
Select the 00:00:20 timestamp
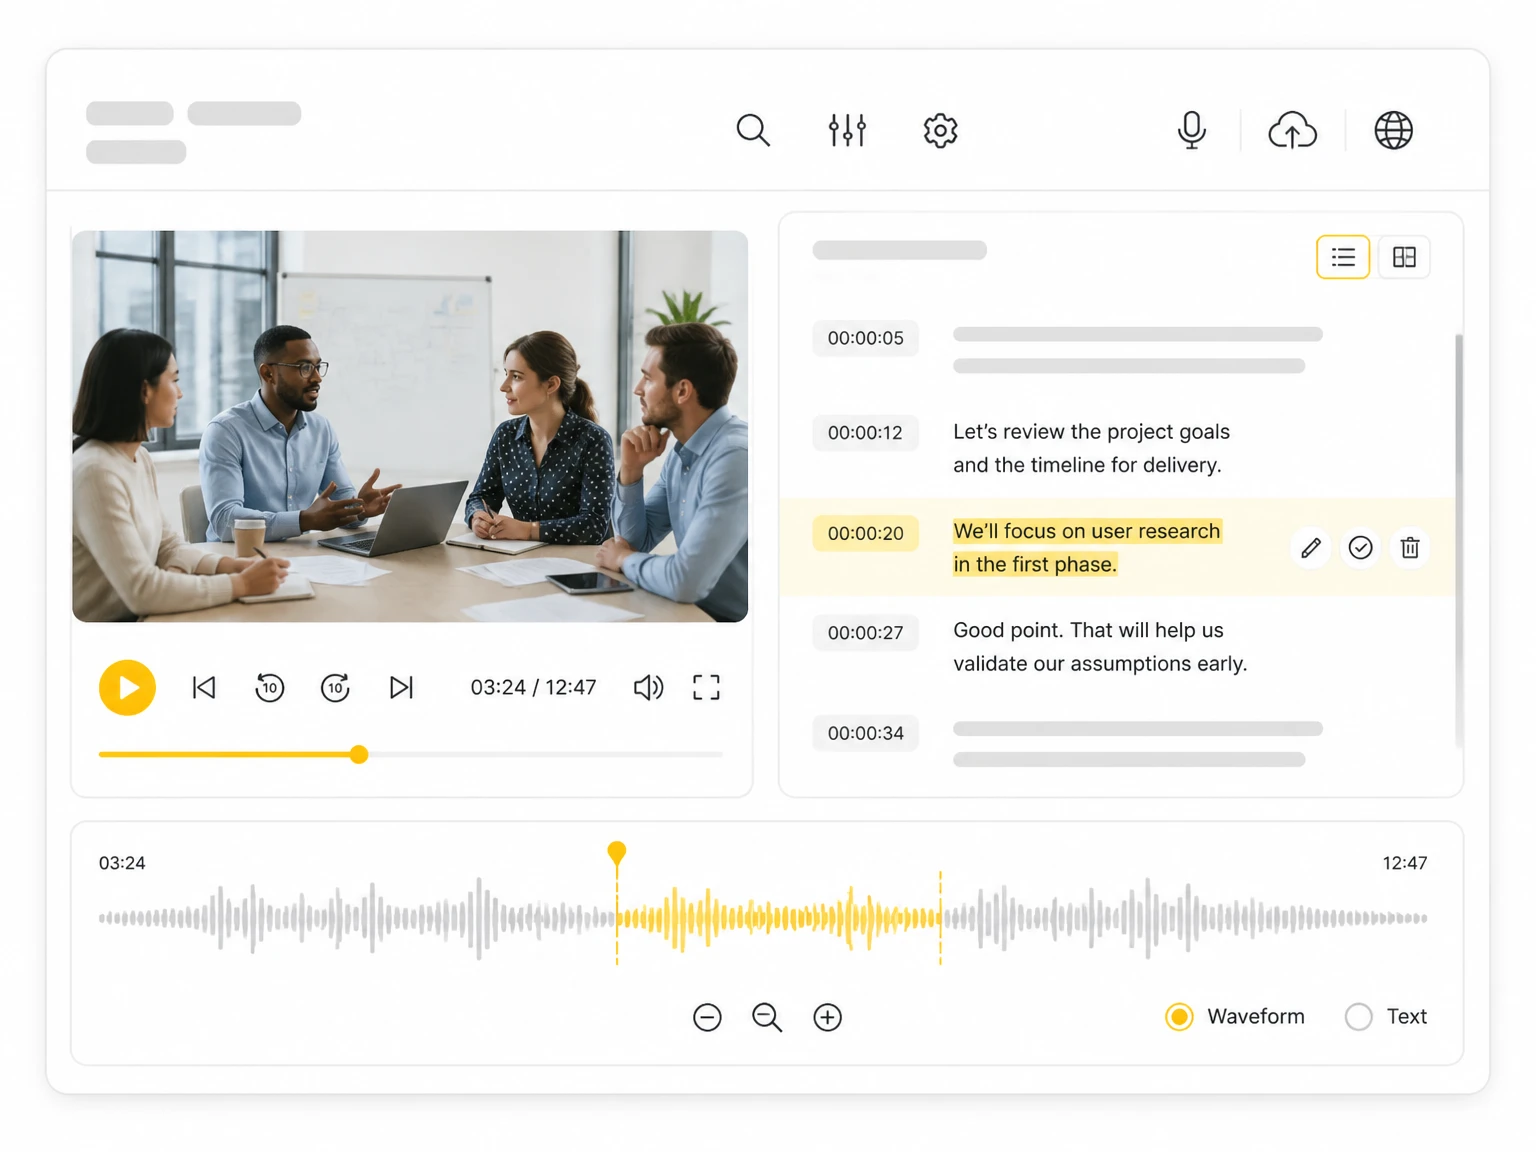[865, 533]
